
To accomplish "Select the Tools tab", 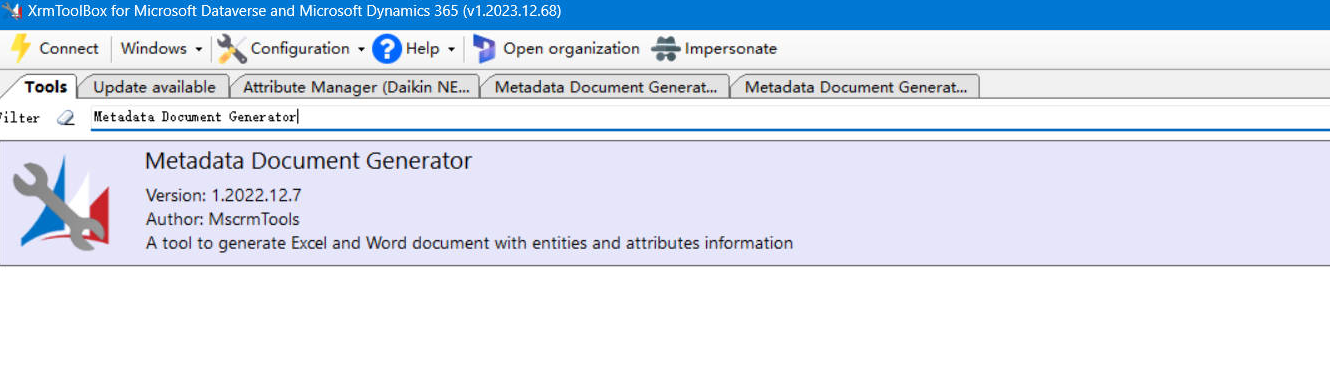I will pyautogui.click(x=45, y=87).
